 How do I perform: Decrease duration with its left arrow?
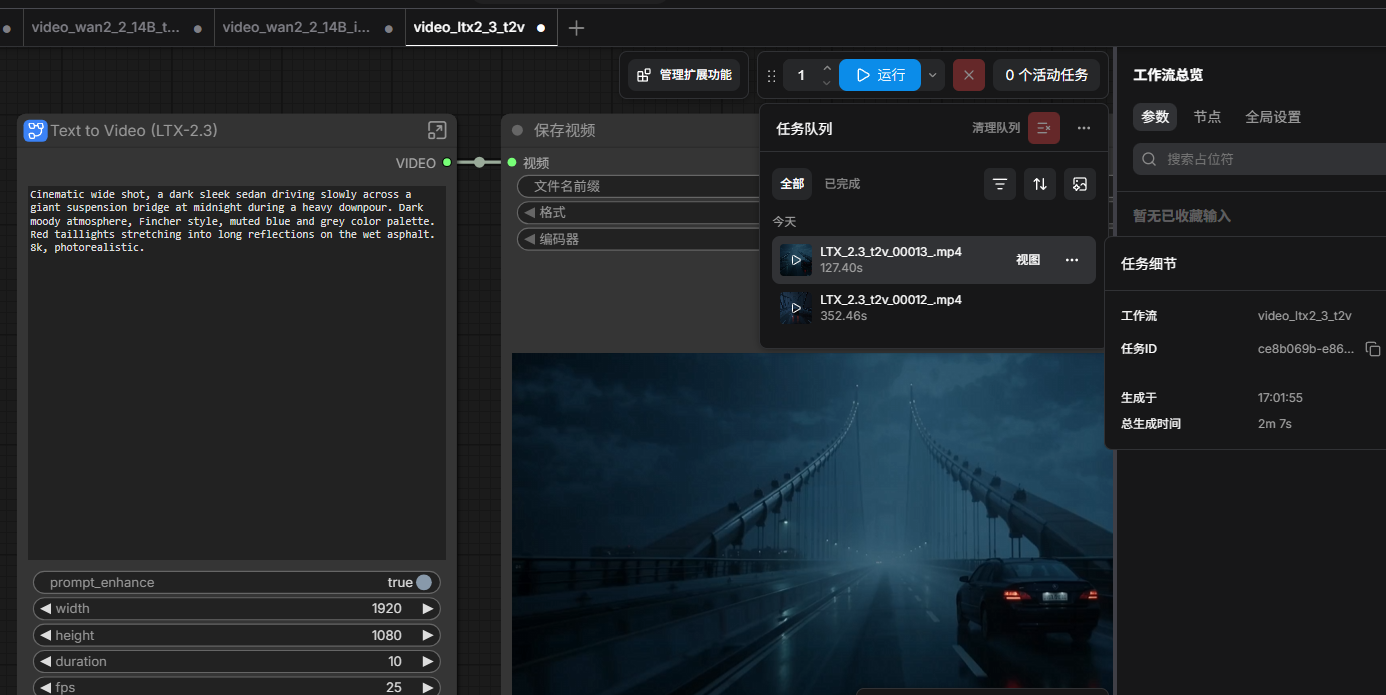[44, 661]
